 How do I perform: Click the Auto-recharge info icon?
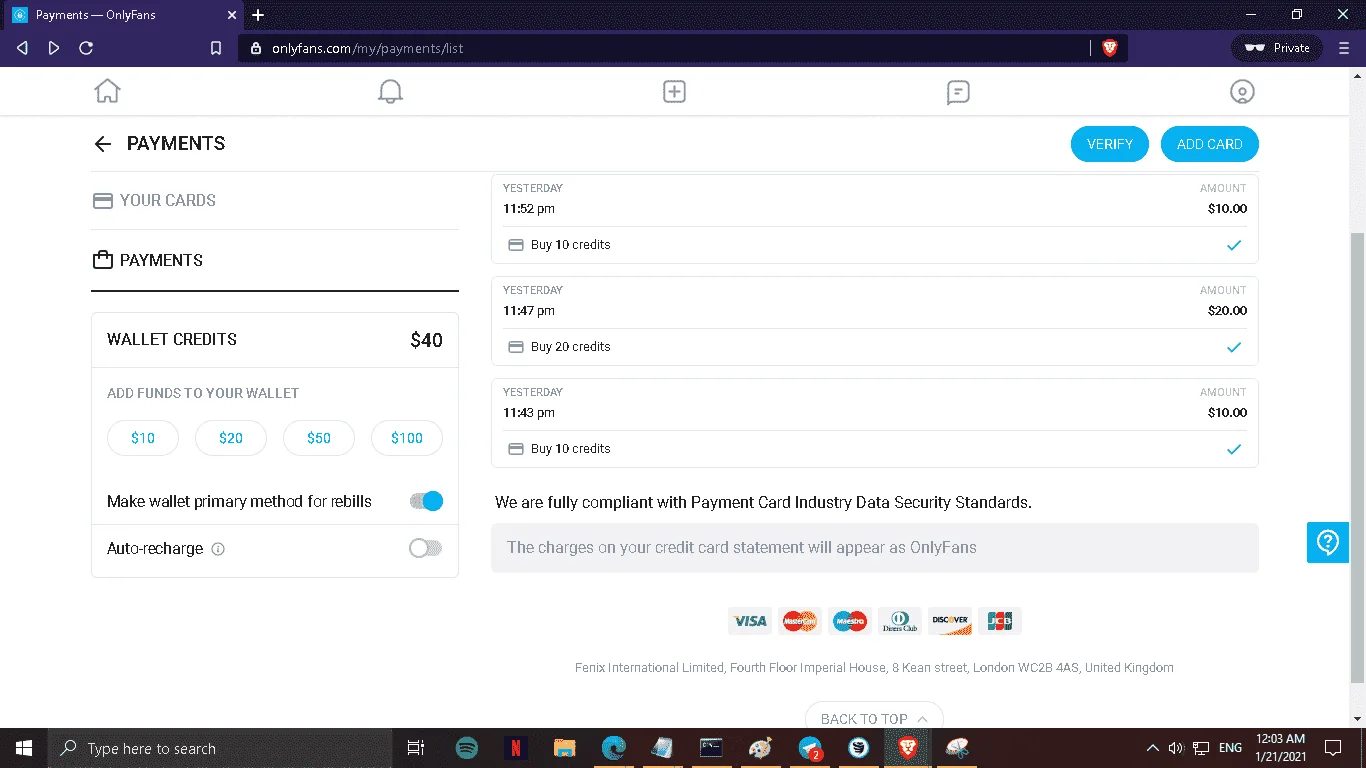click(x=218, y=549)
